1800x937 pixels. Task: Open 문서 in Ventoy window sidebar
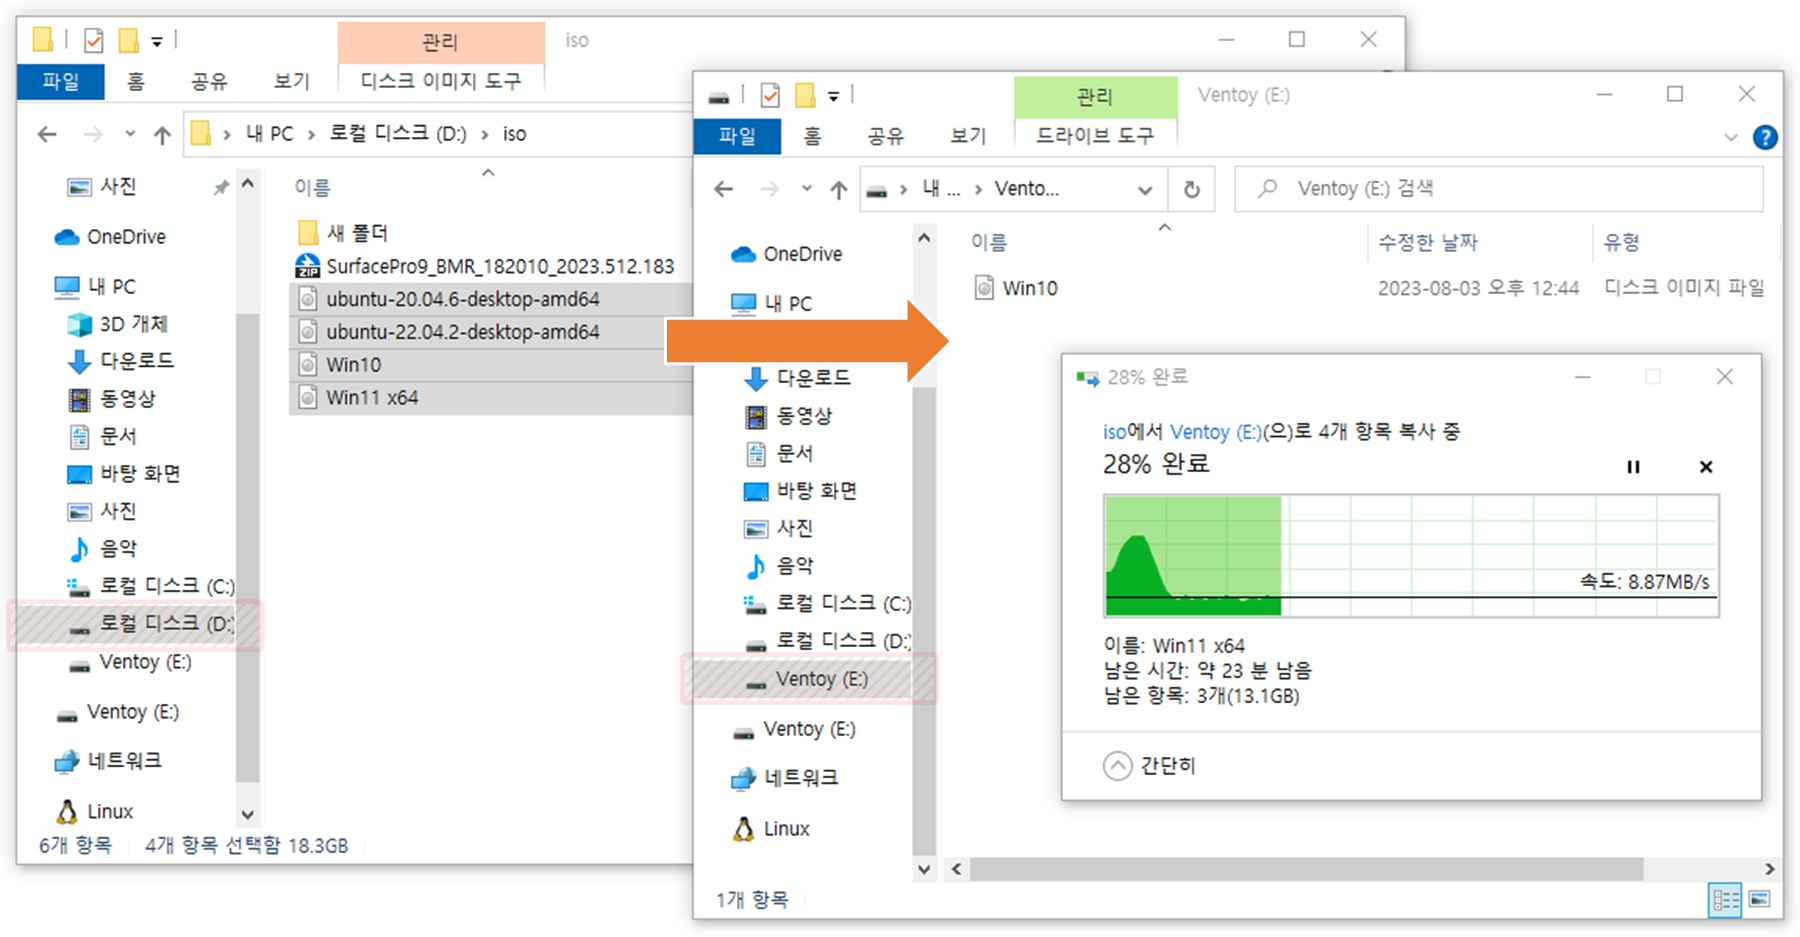point(779,453)
